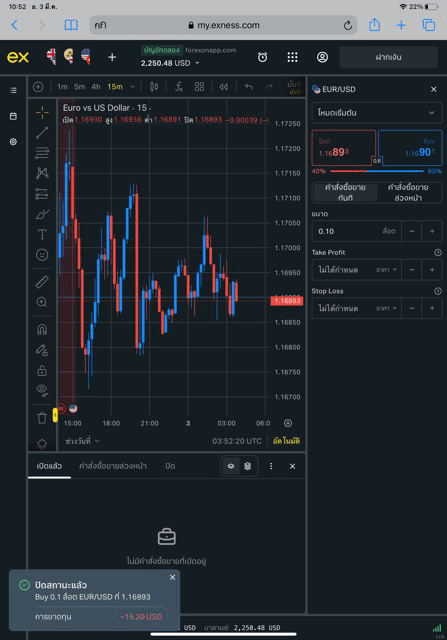Screen dimensions: 447x640
Task: Toggle auto scale อัตโนมัติ on chart
Action: 286,441
